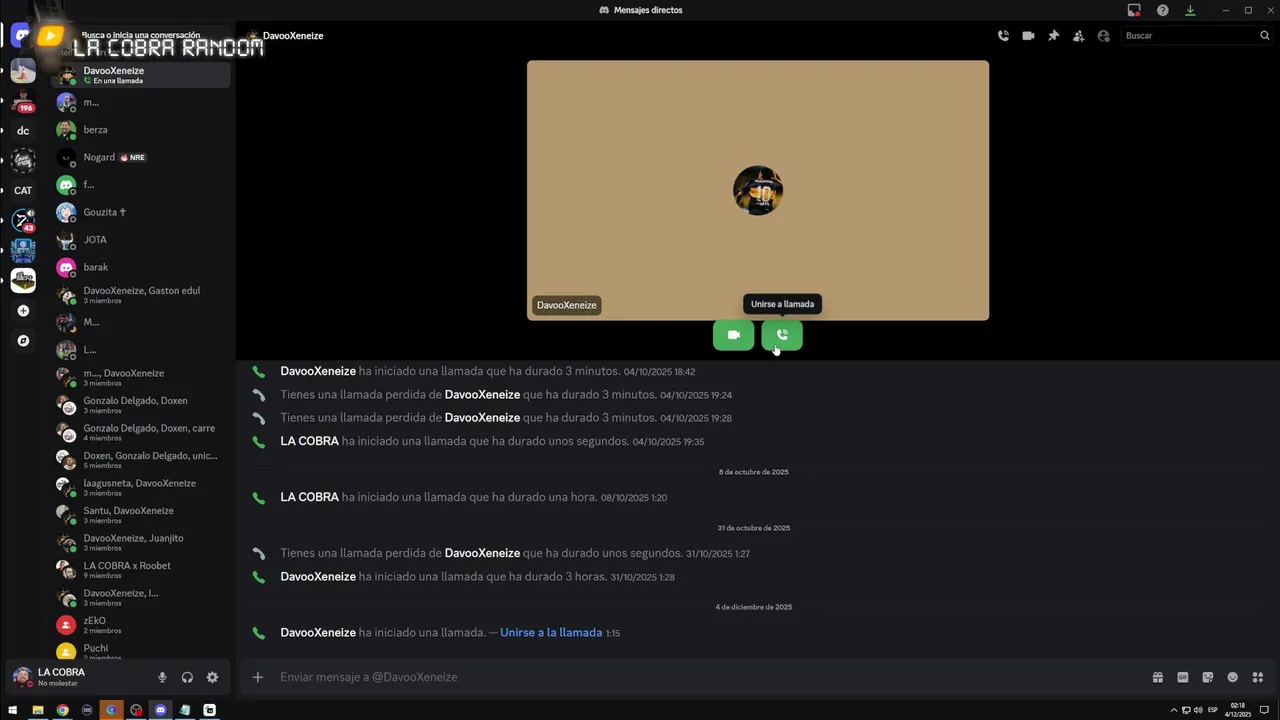Select DavooXeneize 'En una llamada' conversation
This screenshot has height=720, width=1280.
(141, 75)
